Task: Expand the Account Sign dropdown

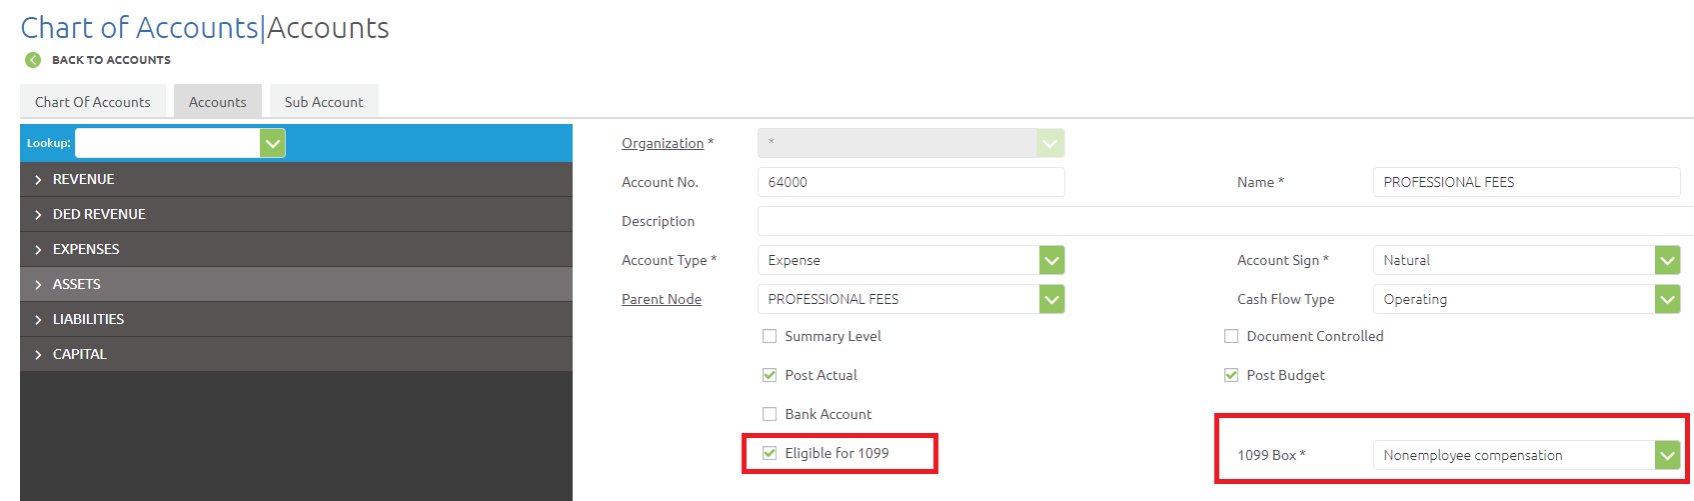Action: coord(1667,260)
